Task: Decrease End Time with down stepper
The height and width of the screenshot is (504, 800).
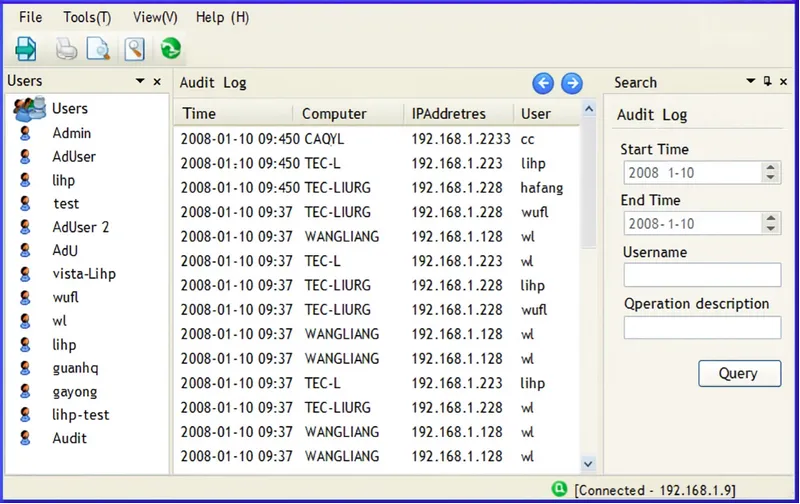Action: click(x=770, y=228)
